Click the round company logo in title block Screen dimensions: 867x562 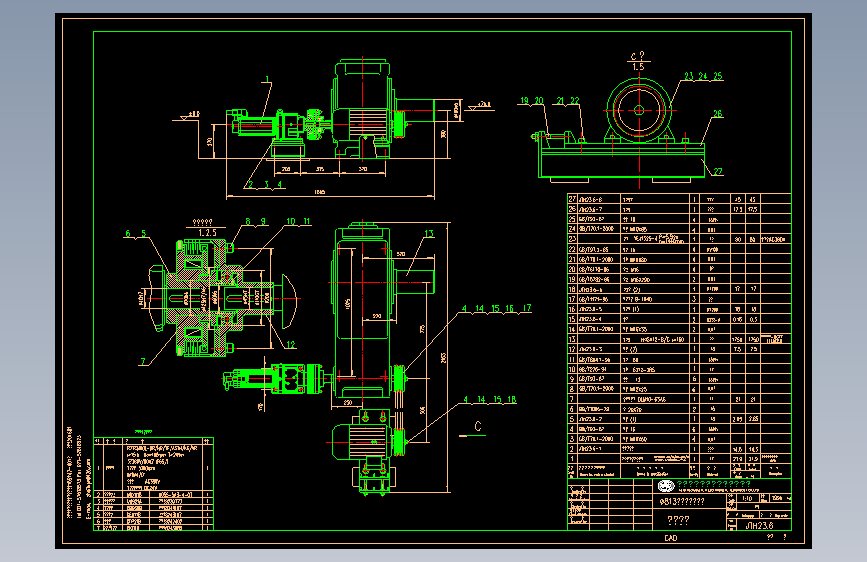pos(666,486)
